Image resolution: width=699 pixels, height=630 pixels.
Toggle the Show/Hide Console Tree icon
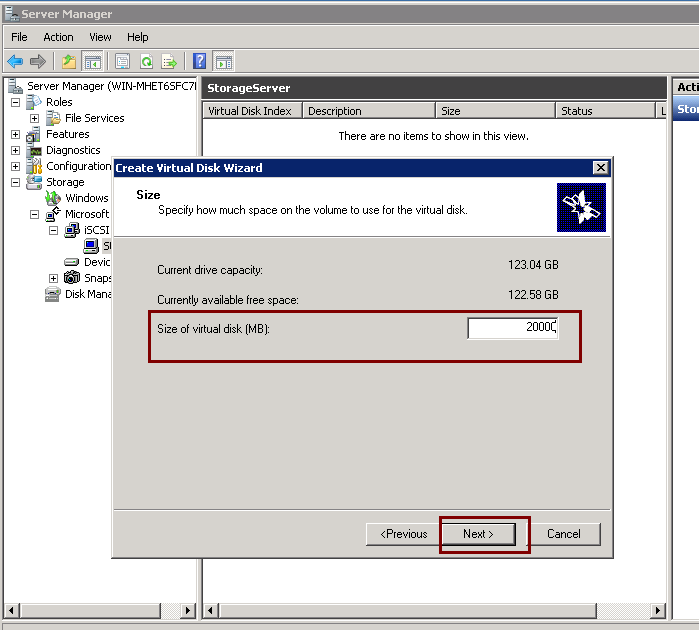click(92, 61)
